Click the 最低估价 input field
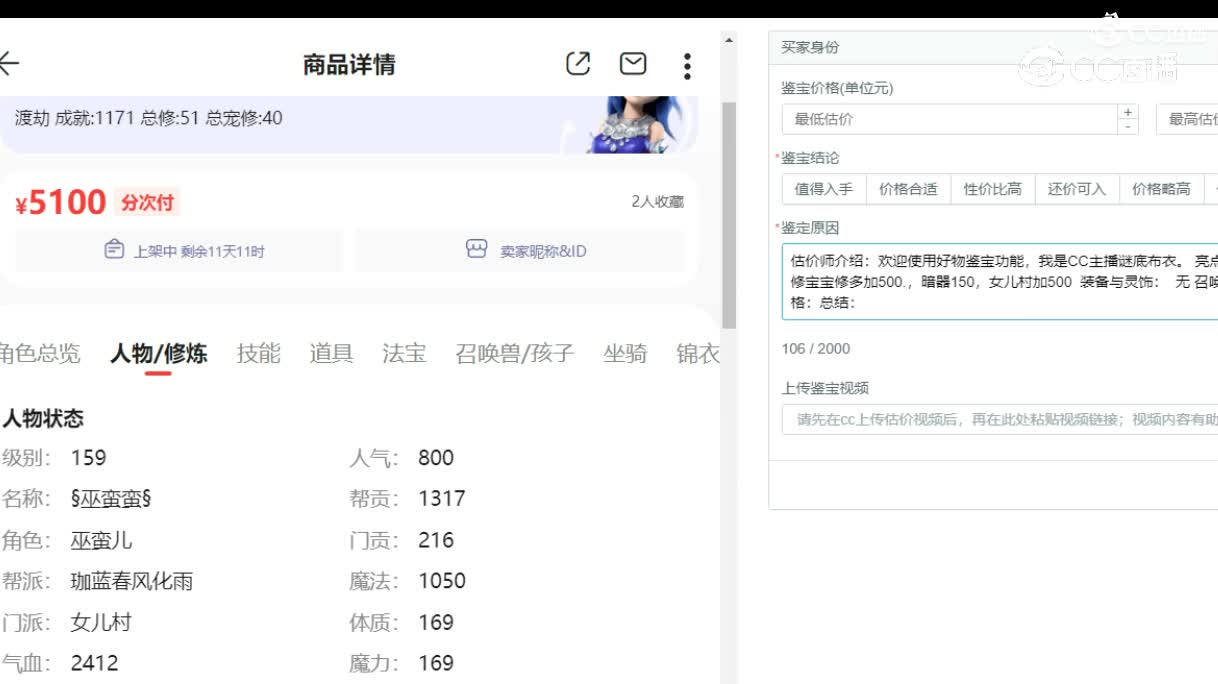 tap(940, 117)
